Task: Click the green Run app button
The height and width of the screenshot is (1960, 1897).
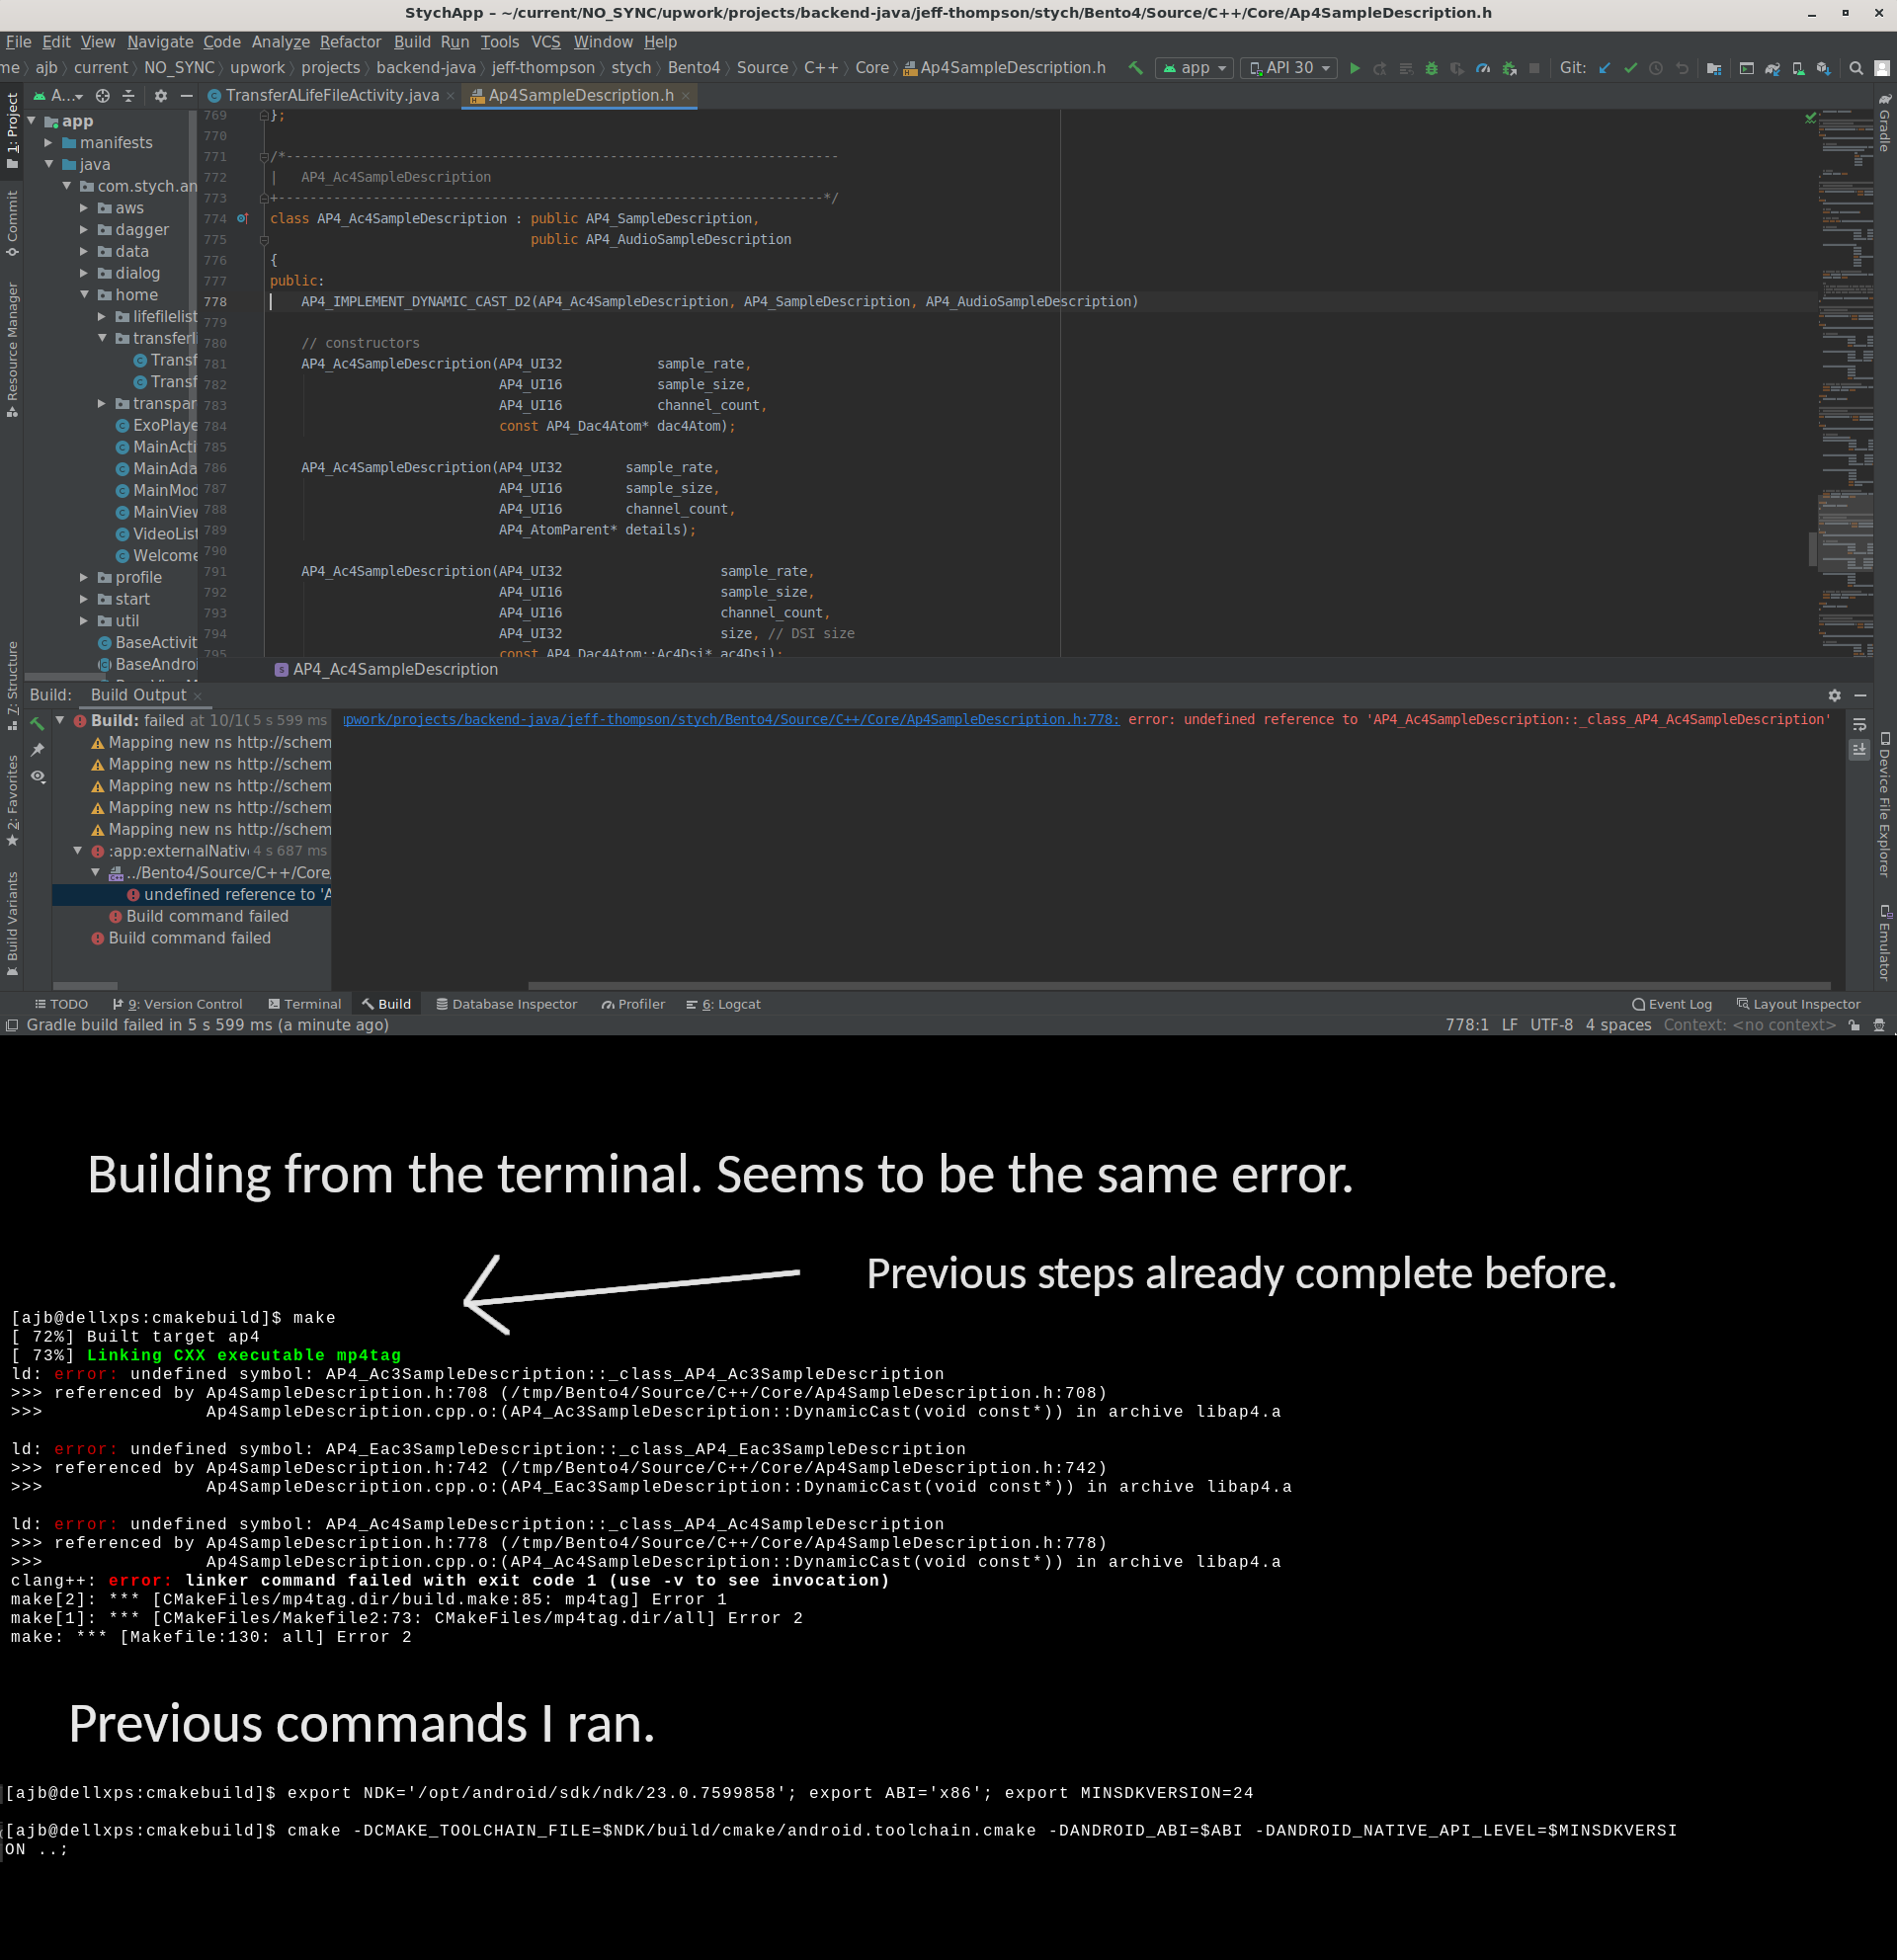Action: 1354,68
